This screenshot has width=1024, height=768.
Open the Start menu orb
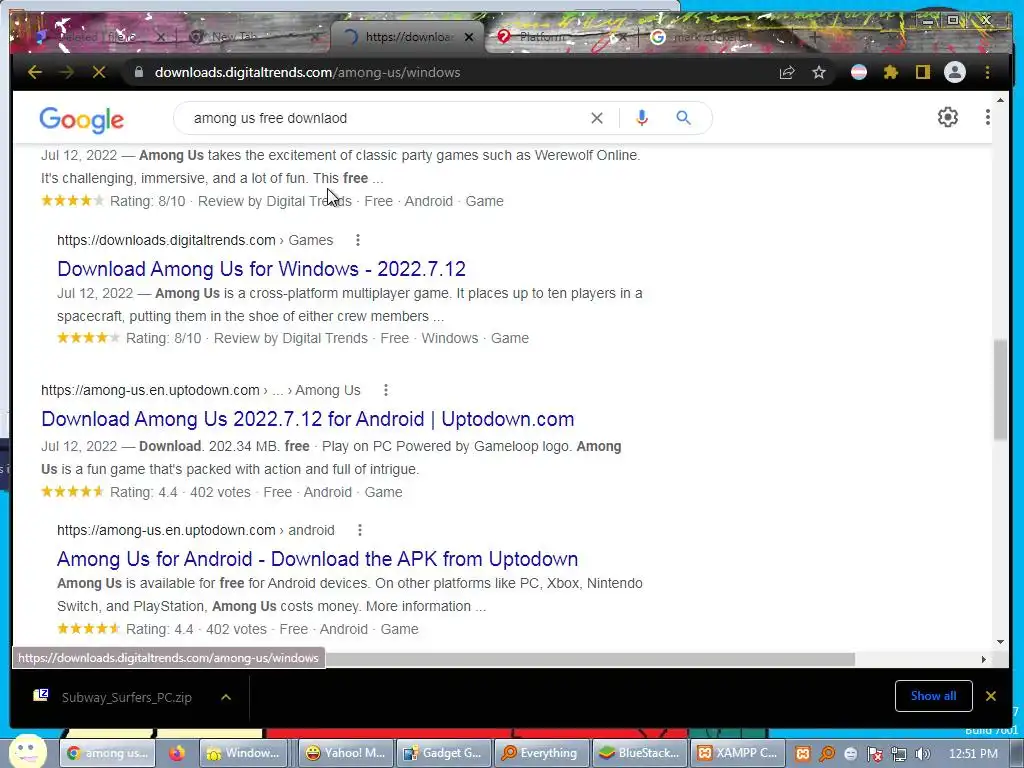[26, 751]
